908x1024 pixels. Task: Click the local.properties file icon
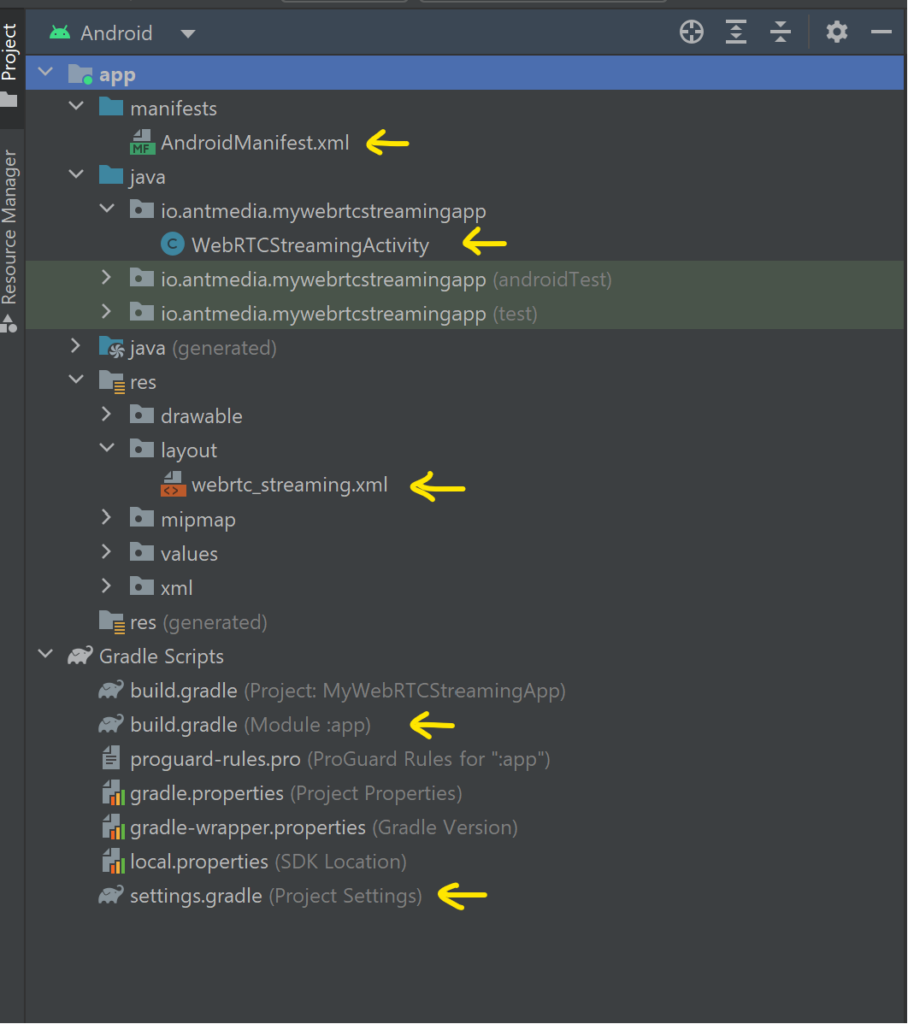click(x=113, y=861)
